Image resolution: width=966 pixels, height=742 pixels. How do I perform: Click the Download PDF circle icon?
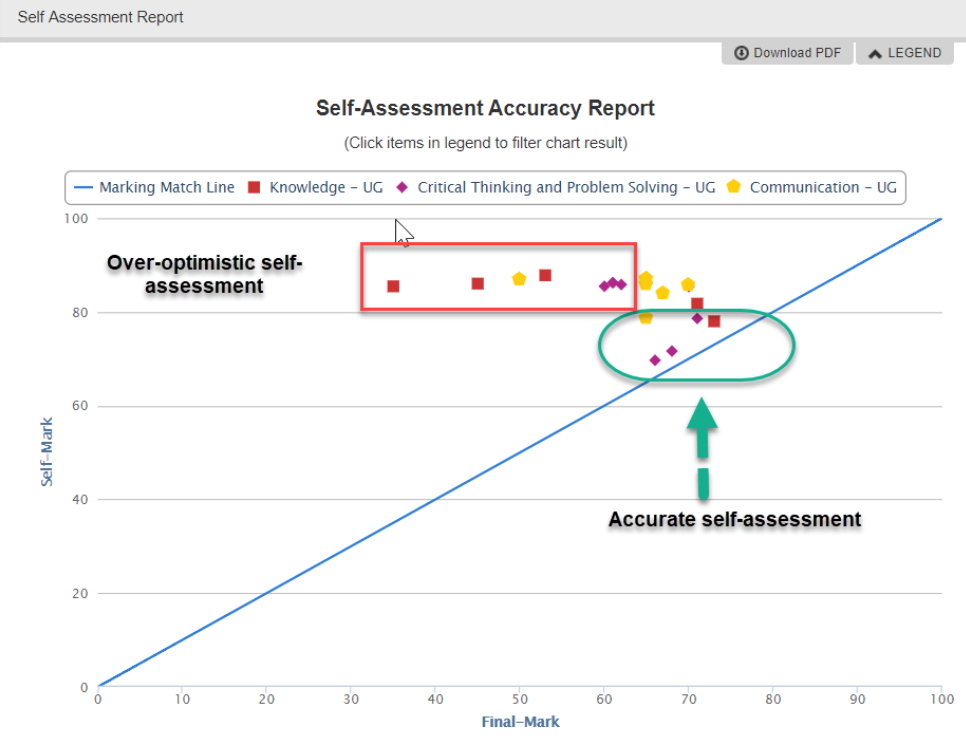click(741, 52)
